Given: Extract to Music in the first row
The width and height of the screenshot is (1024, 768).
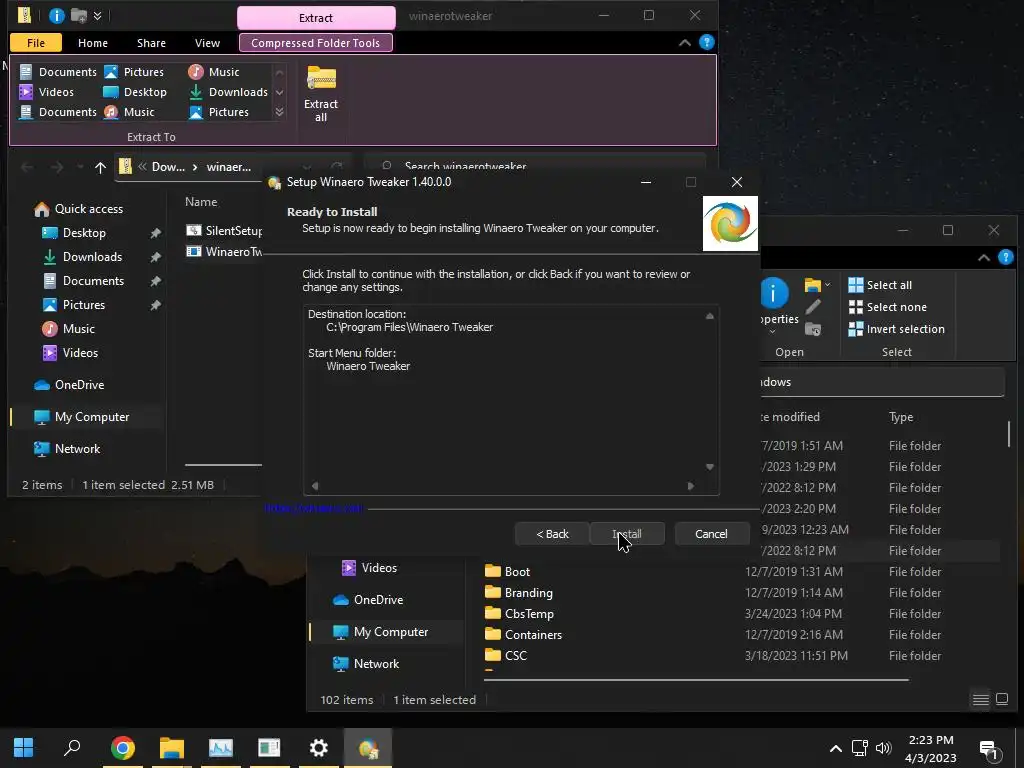Looking at the screenshot, I should click(214, 72).
